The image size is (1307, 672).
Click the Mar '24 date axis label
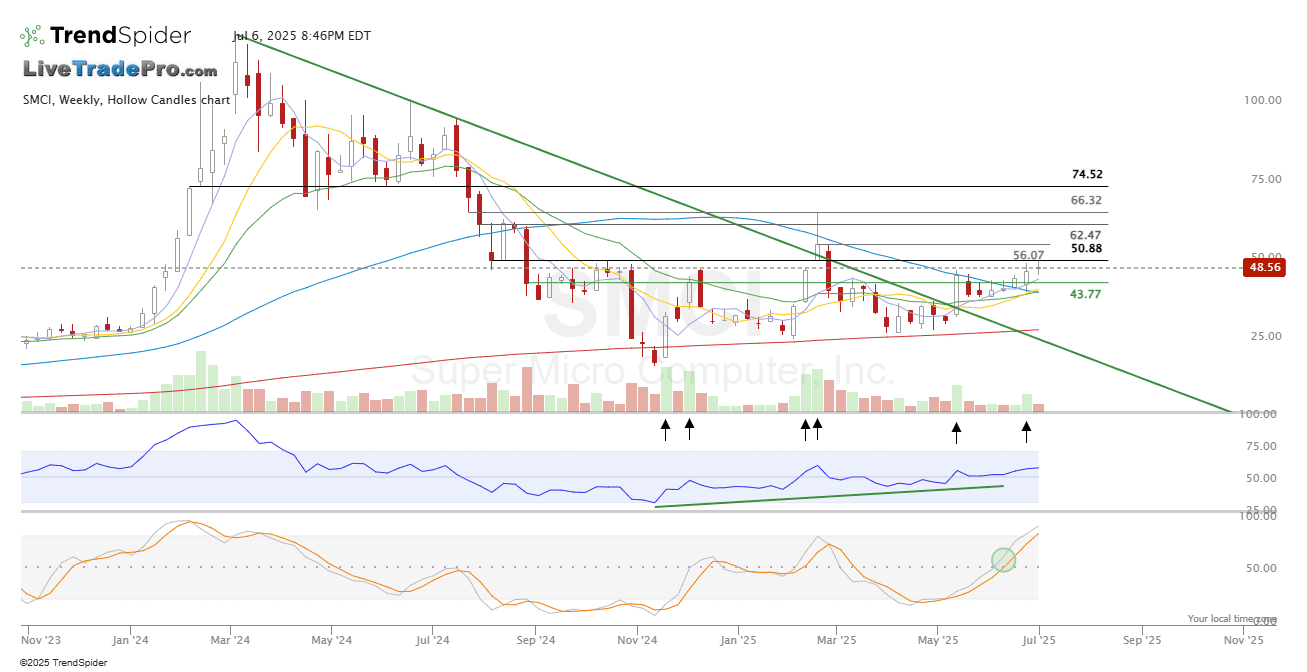pyautogui.click(x=231, y=638)
